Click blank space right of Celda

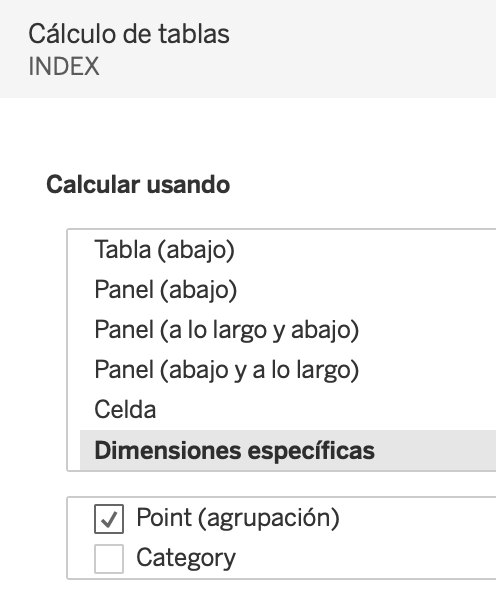click(x=325, y=410)
